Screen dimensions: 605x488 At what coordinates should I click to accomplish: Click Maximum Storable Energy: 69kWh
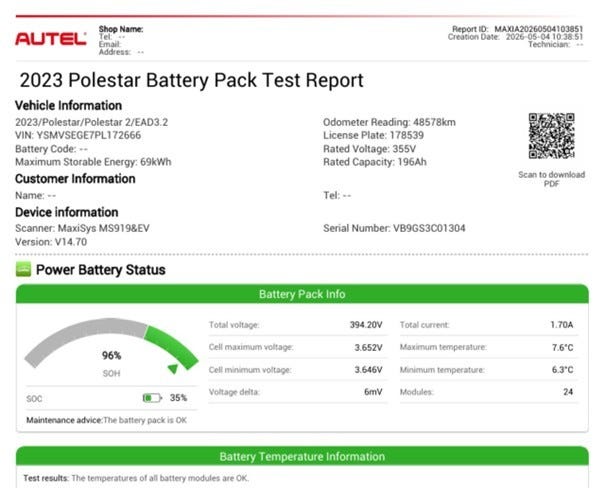click(x=93, y=162)
